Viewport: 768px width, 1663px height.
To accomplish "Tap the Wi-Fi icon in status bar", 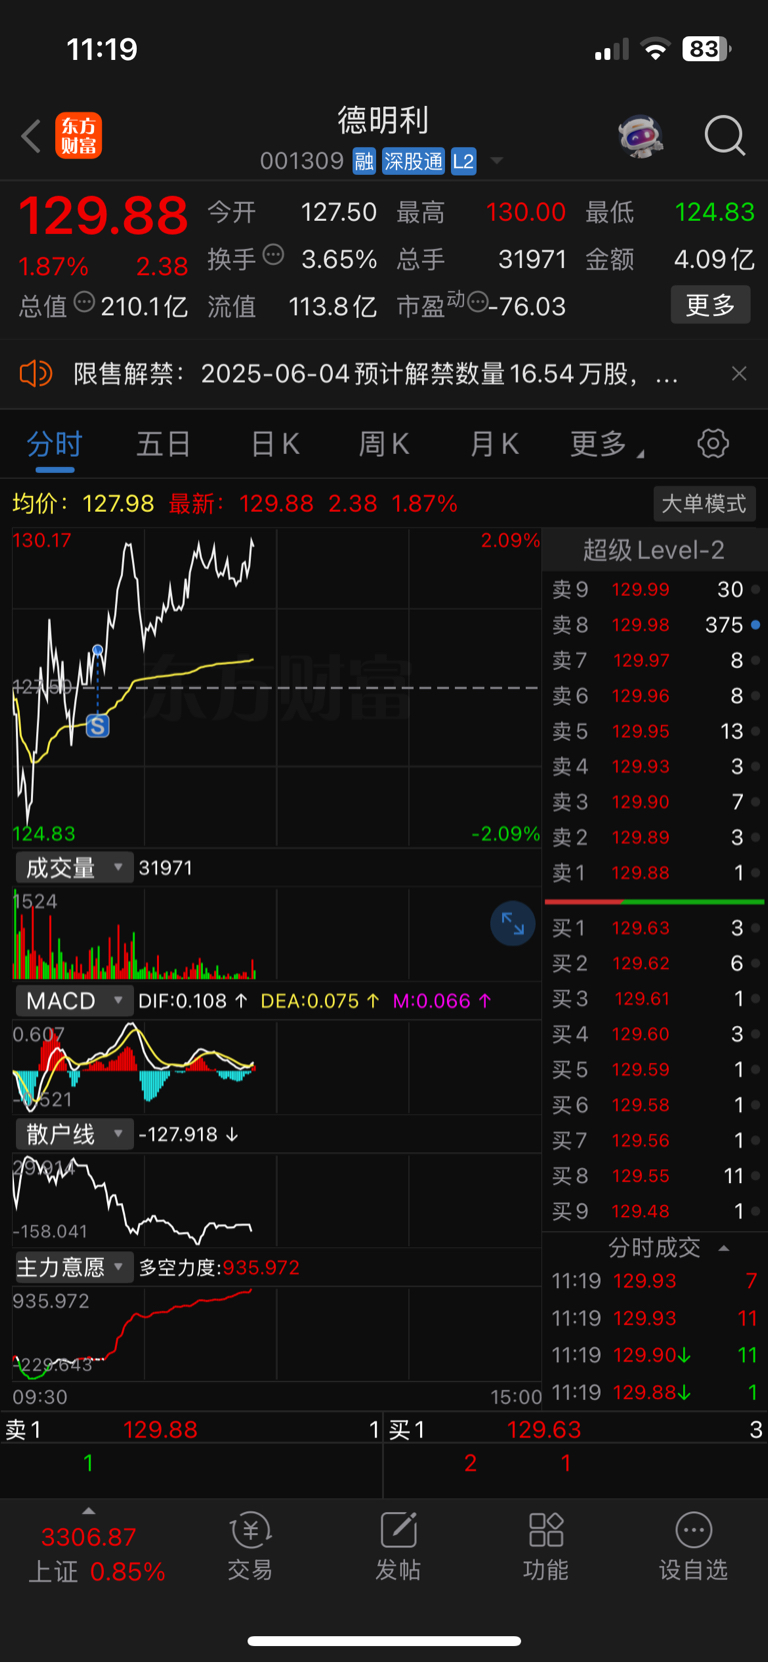I will tap(655, 49).
